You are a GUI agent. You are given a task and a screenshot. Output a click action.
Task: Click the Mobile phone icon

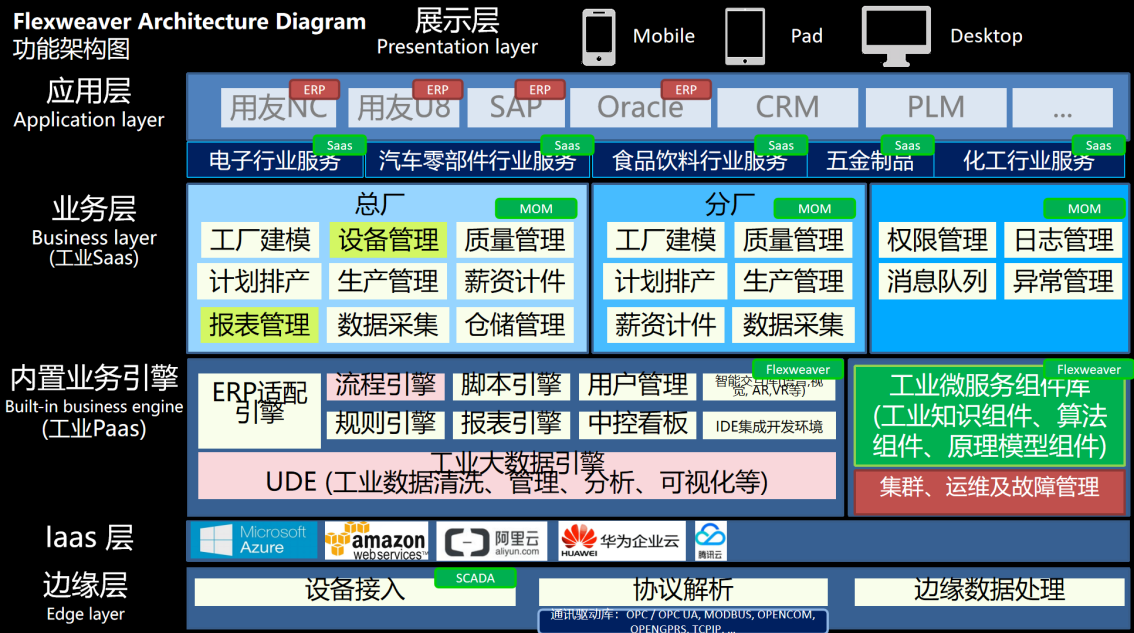pos(599,37)
